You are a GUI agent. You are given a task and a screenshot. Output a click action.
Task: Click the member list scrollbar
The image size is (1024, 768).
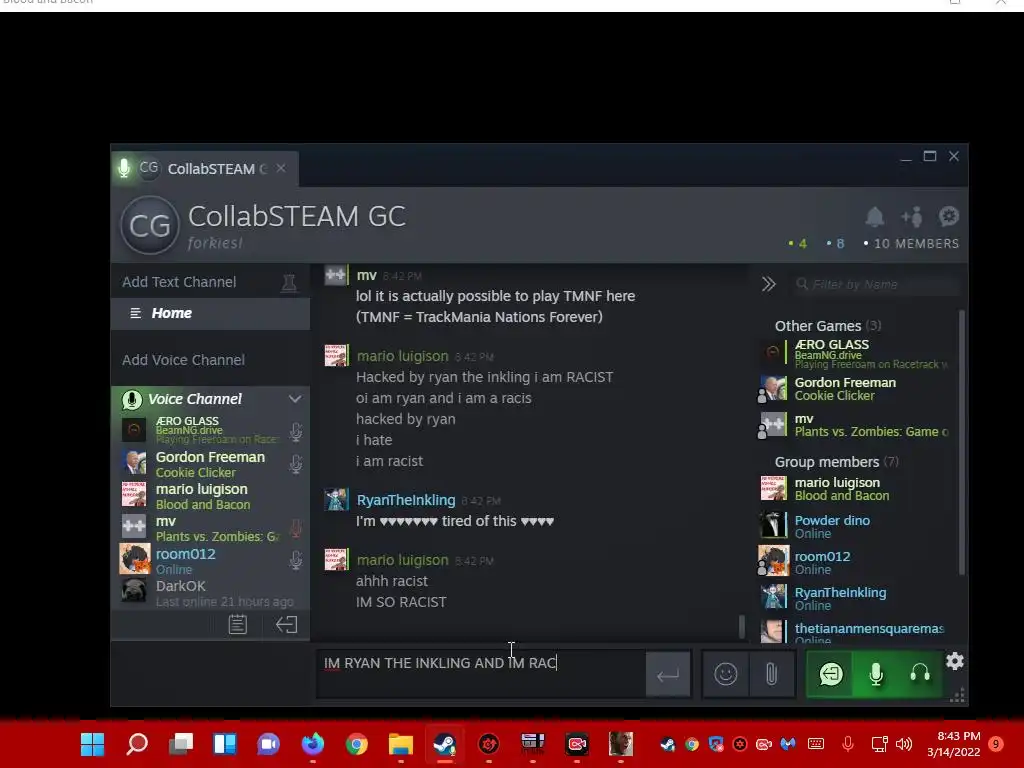pos(961,444)
